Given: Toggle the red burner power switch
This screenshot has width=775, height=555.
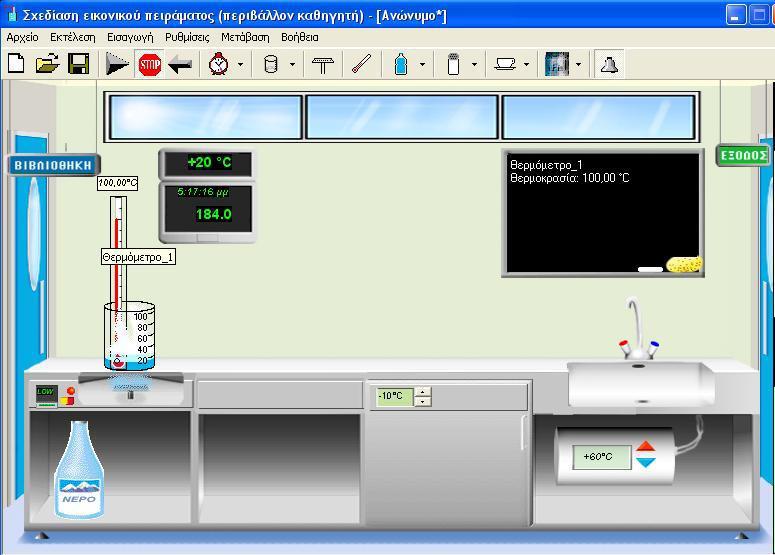Looking at the screenshot, I should pos(71,391).
